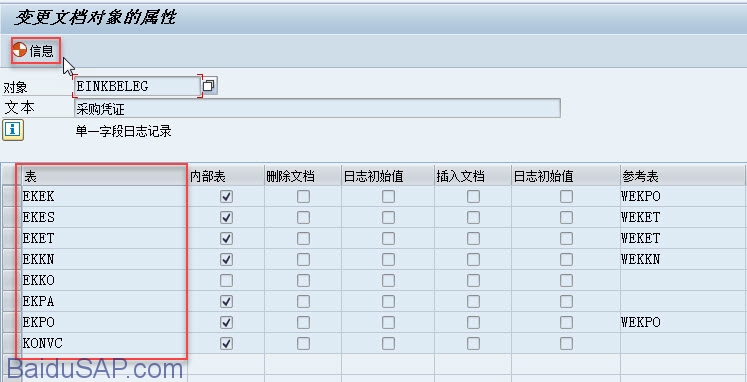
Task: Click the 参考表 column header
Action: (683, 176)
